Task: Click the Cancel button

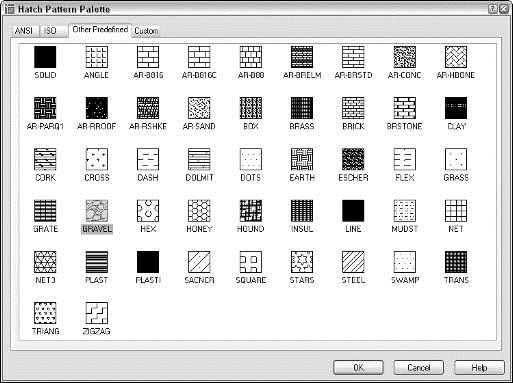Action: point(419,368)
